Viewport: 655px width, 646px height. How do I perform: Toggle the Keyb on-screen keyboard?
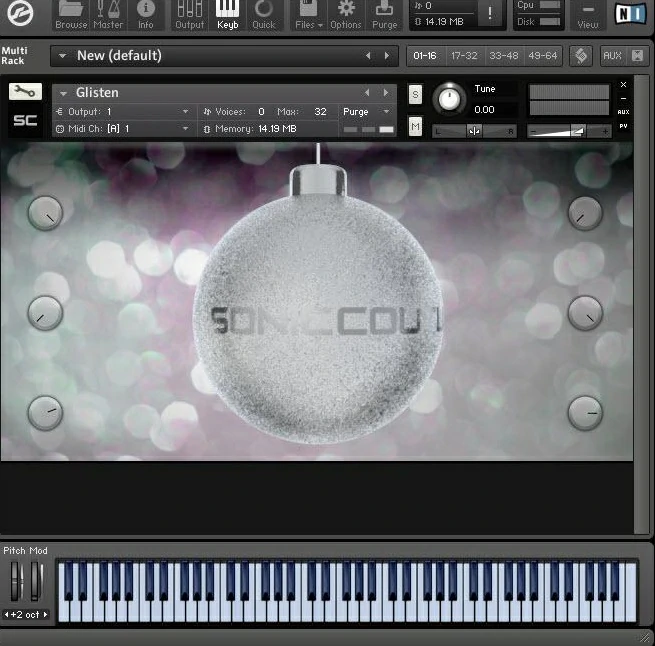pos(228,15)
